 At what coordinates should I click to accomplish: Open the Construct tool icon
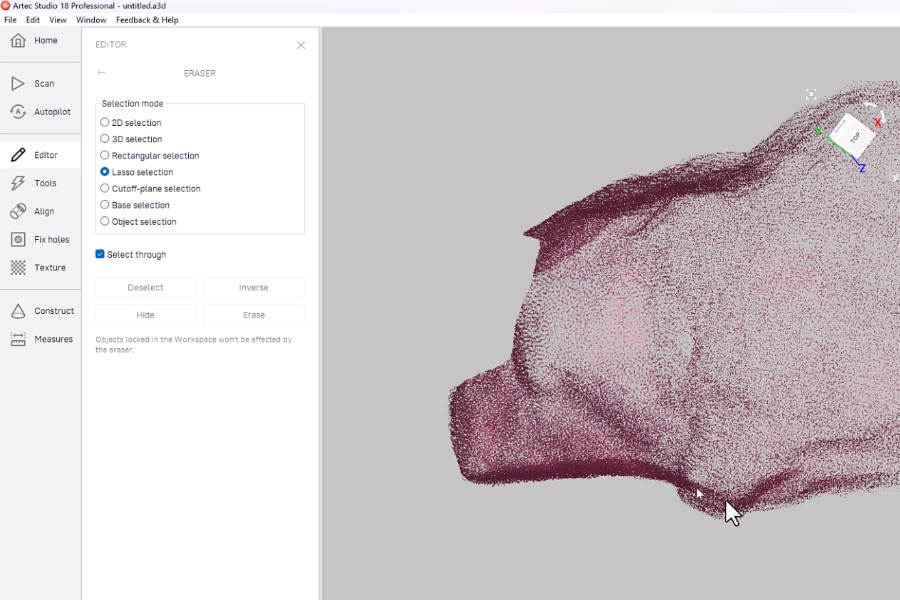tap(18, 311)
